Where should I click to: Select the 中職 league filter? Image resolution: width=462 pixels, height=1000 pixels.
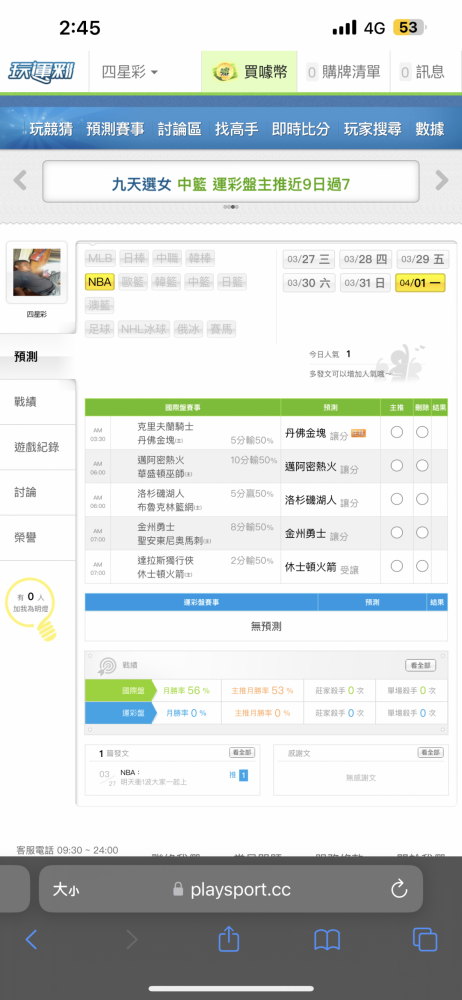coord(167,258)
